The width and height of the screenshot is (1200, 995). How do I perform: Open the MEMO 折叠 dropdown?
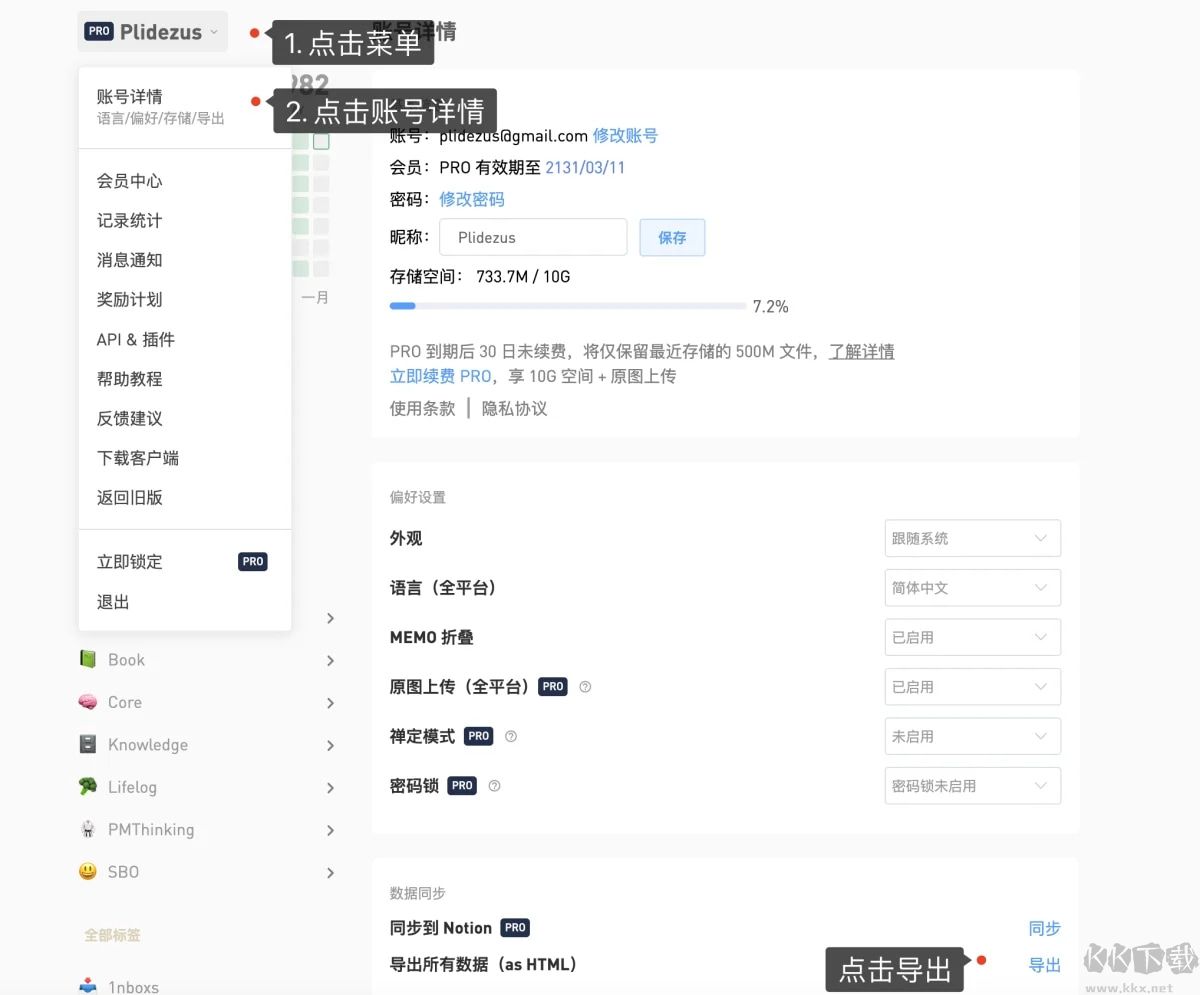(971, 637)
